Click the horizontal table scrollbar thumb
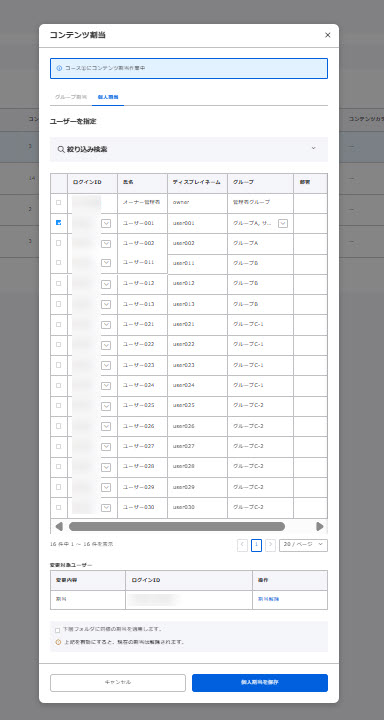Screen dimensions: 384x720 coord(177,526)
